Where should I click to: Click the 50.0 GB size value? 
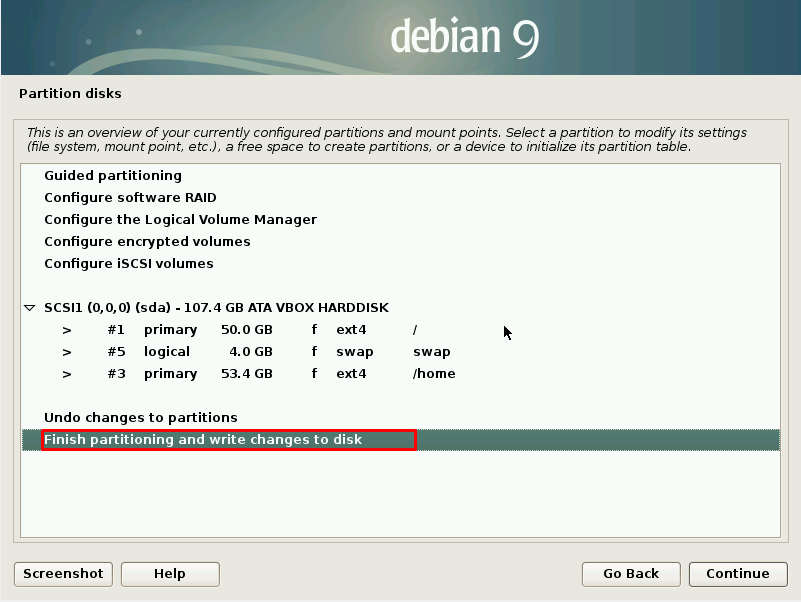247,330
